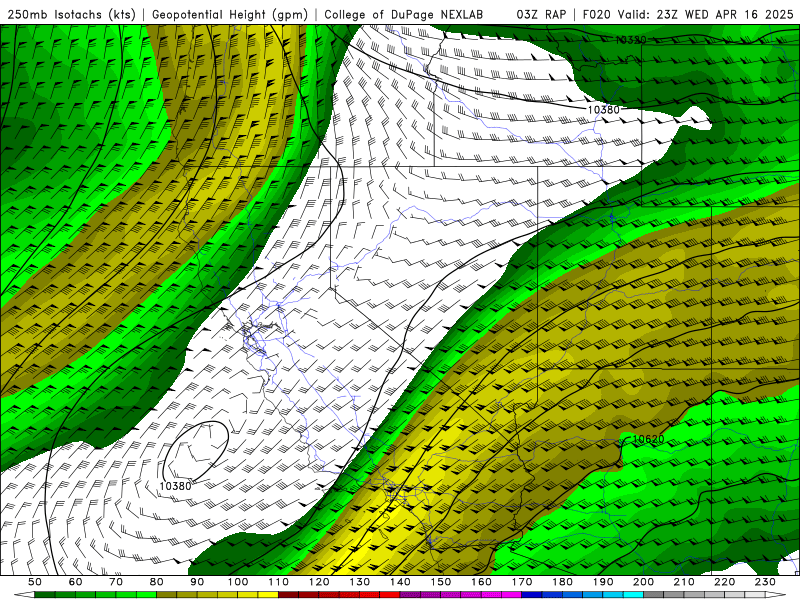Click the 220 knots legend number
The image size is (800, 600).
click(x=724, y=582)
